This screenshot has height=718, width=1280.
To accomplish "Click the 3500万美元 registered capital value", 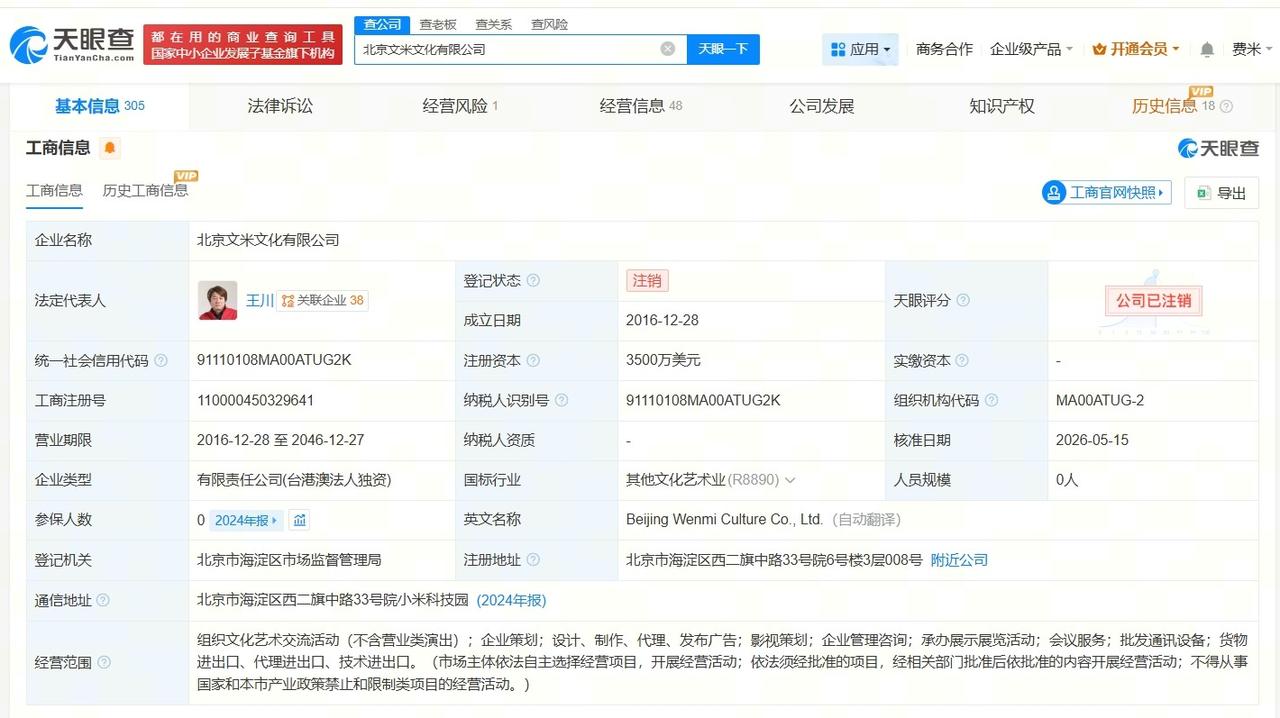I will pyautogui.click(x=664, y=360).
